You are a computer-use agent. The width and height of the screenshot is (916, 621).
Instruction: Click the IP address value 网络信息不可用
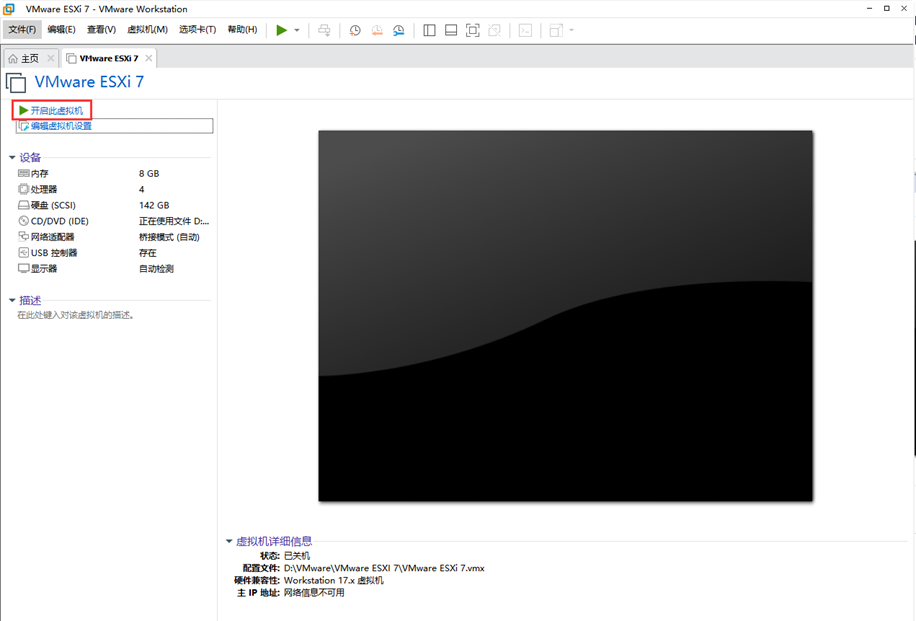(x=314, y=592)
